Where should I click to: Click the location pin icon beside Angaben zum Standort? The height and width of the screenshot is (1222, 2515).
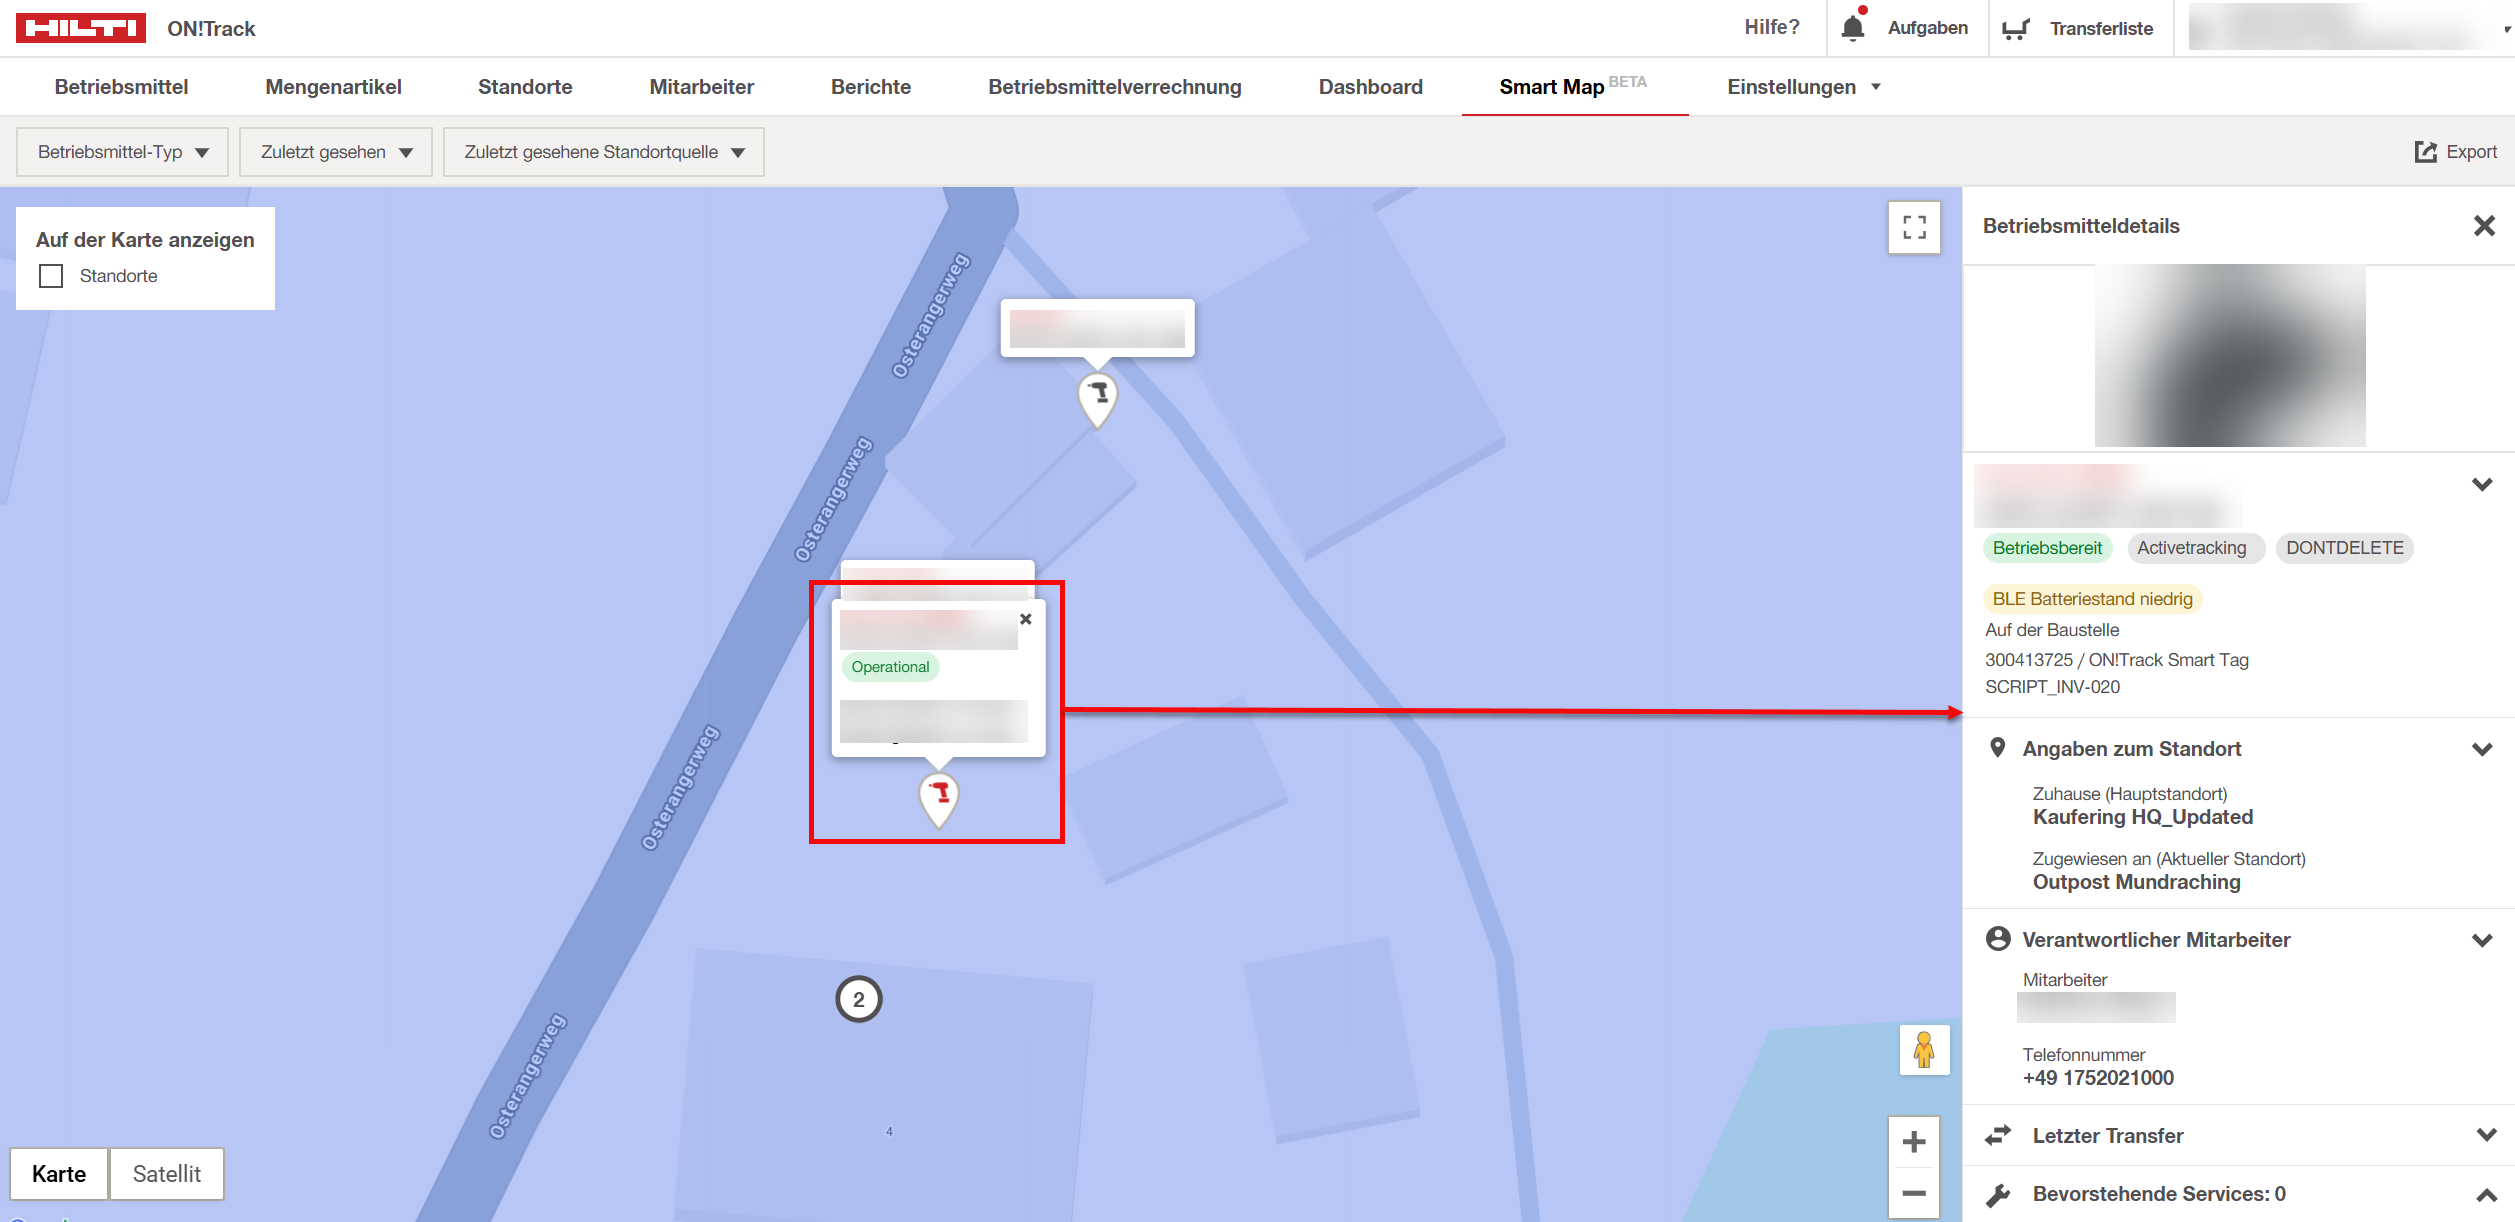tap(1997, 748)
